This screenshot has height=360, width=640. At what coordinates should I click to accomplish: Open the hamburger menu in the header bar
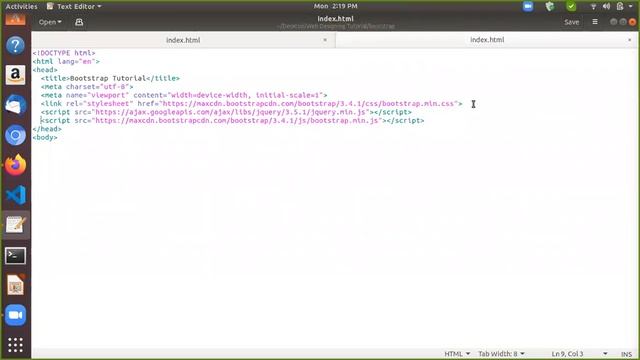(x=595, y=22)
